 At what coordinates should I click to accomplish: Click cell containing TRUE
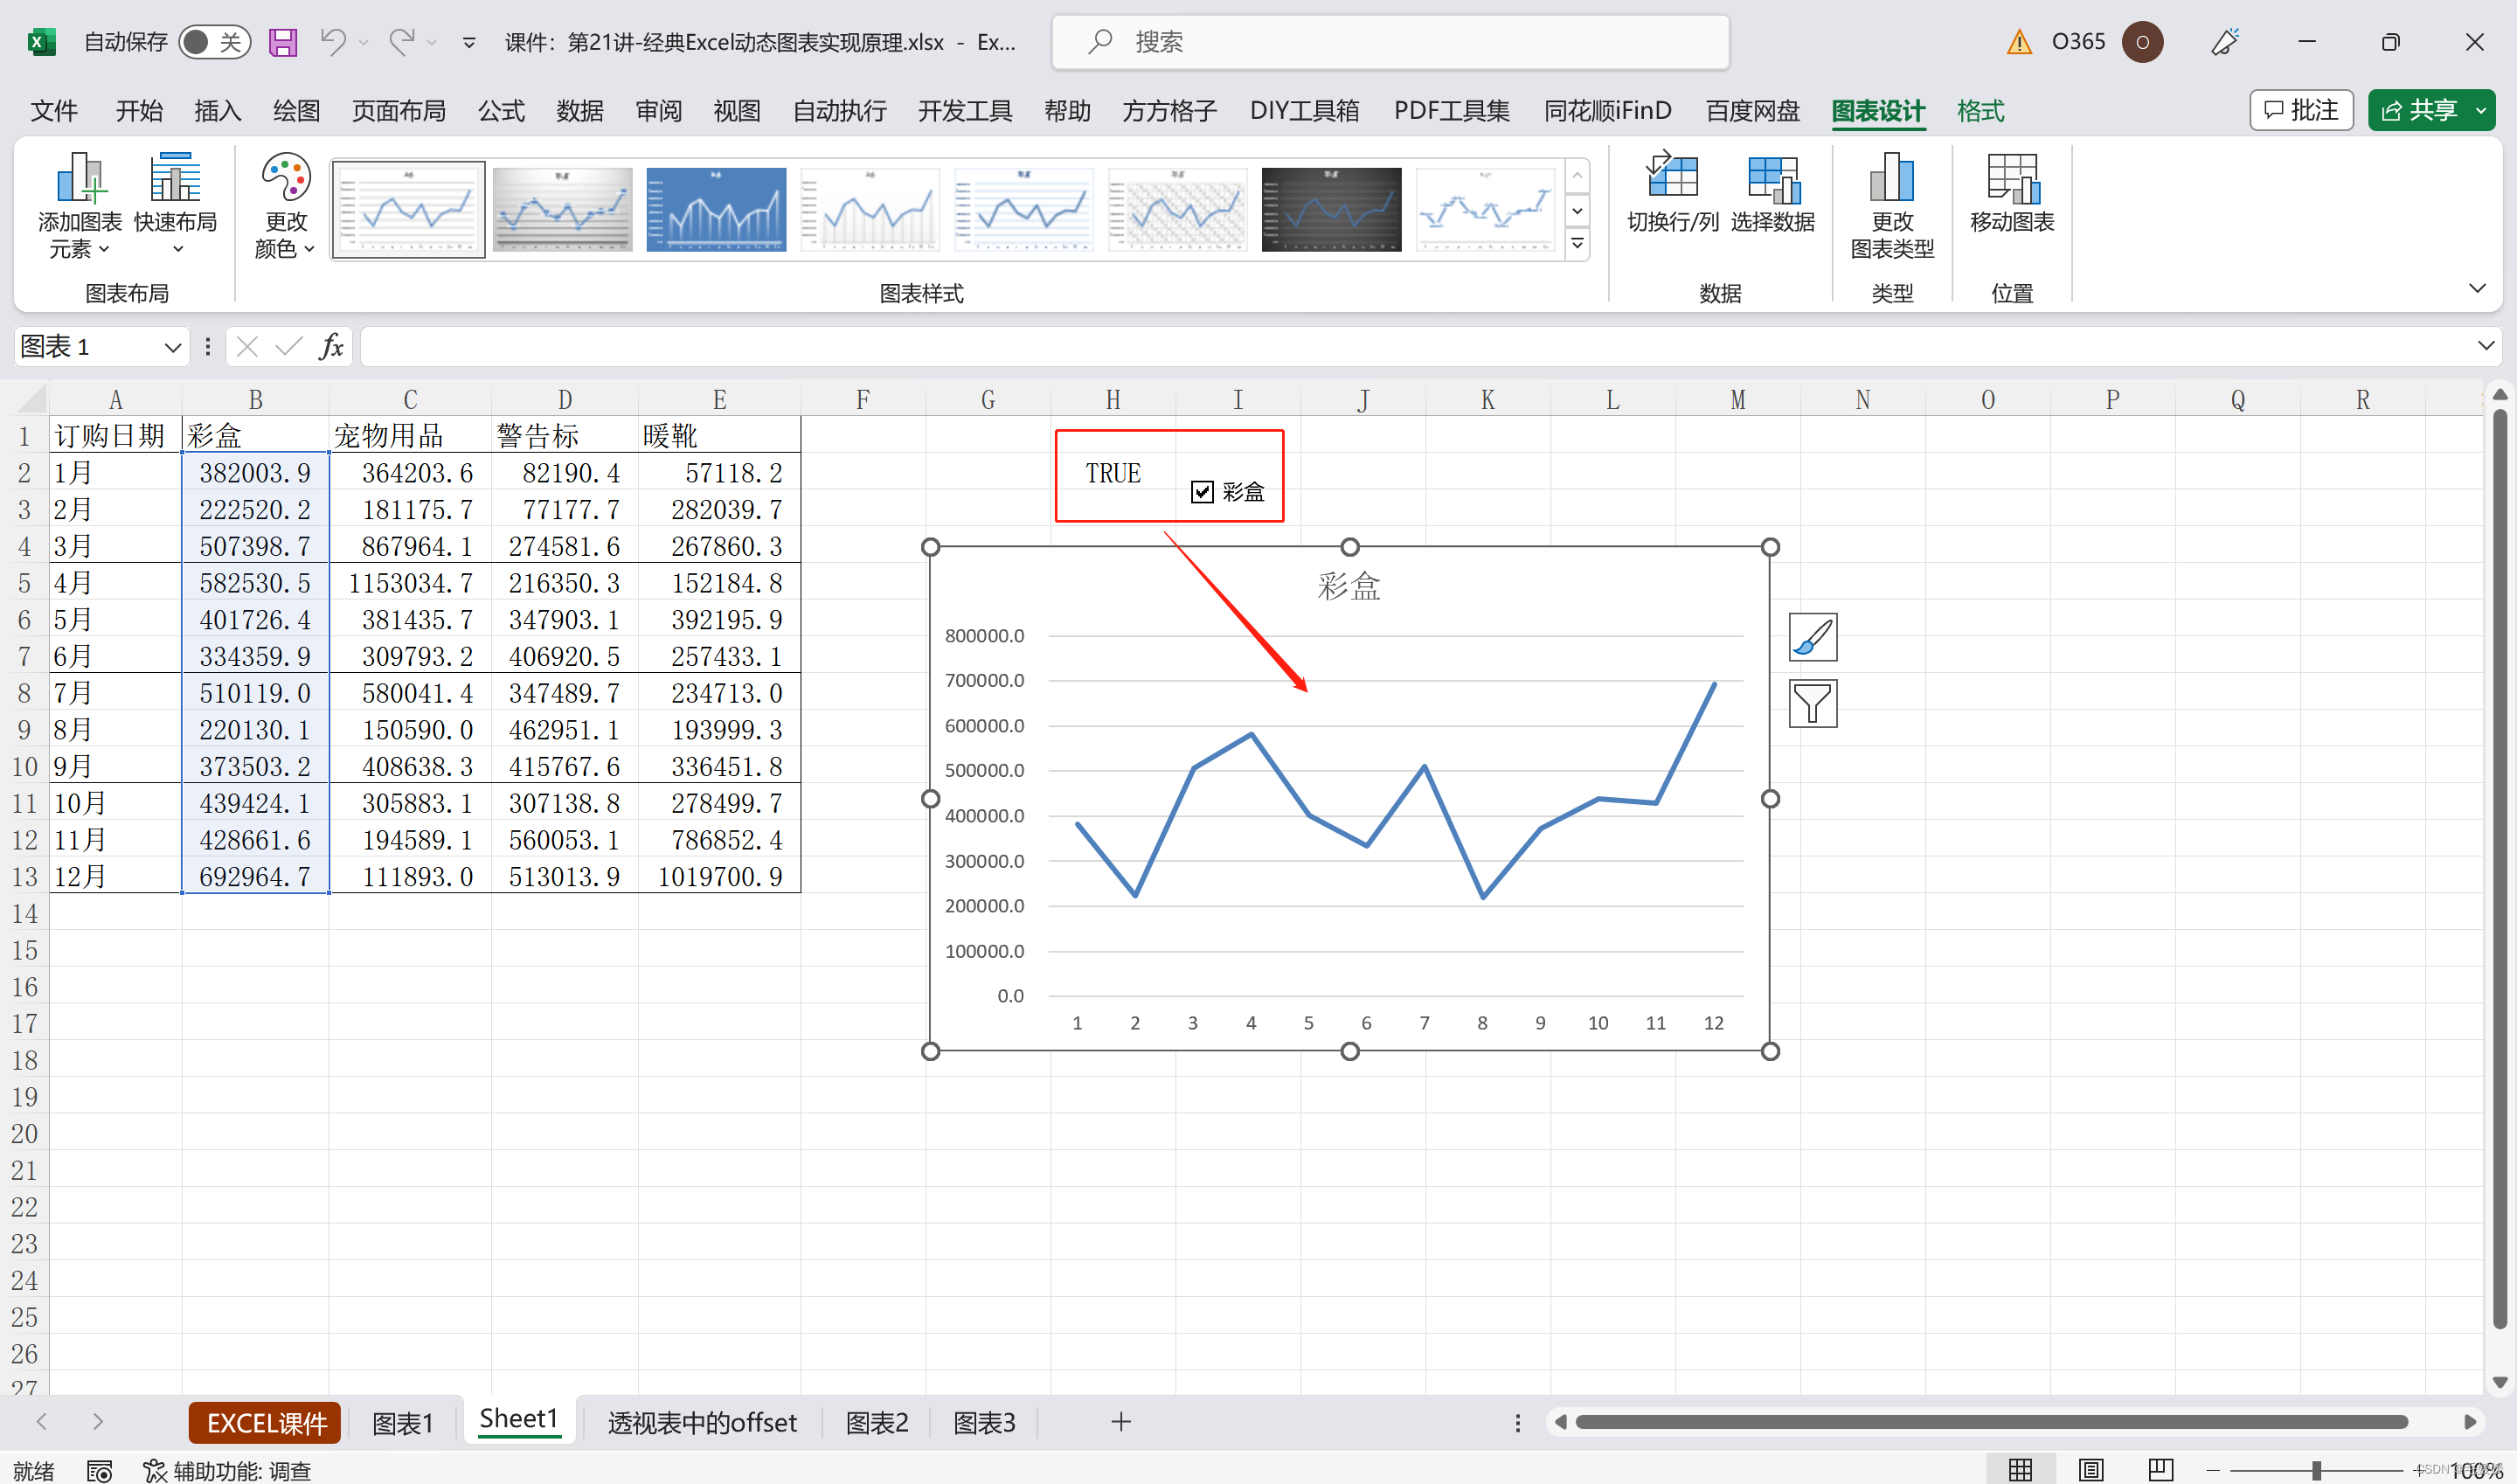1113,473
